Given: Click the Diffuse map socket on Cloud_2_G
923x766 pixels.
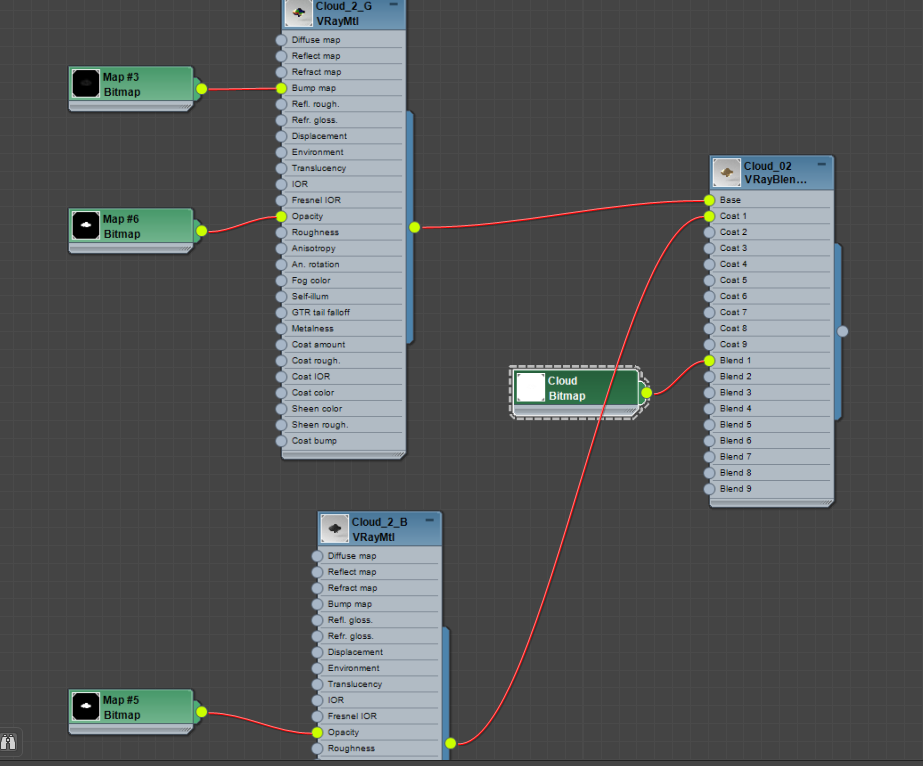Looking at the screenshot, I should [x=281, y=40].
